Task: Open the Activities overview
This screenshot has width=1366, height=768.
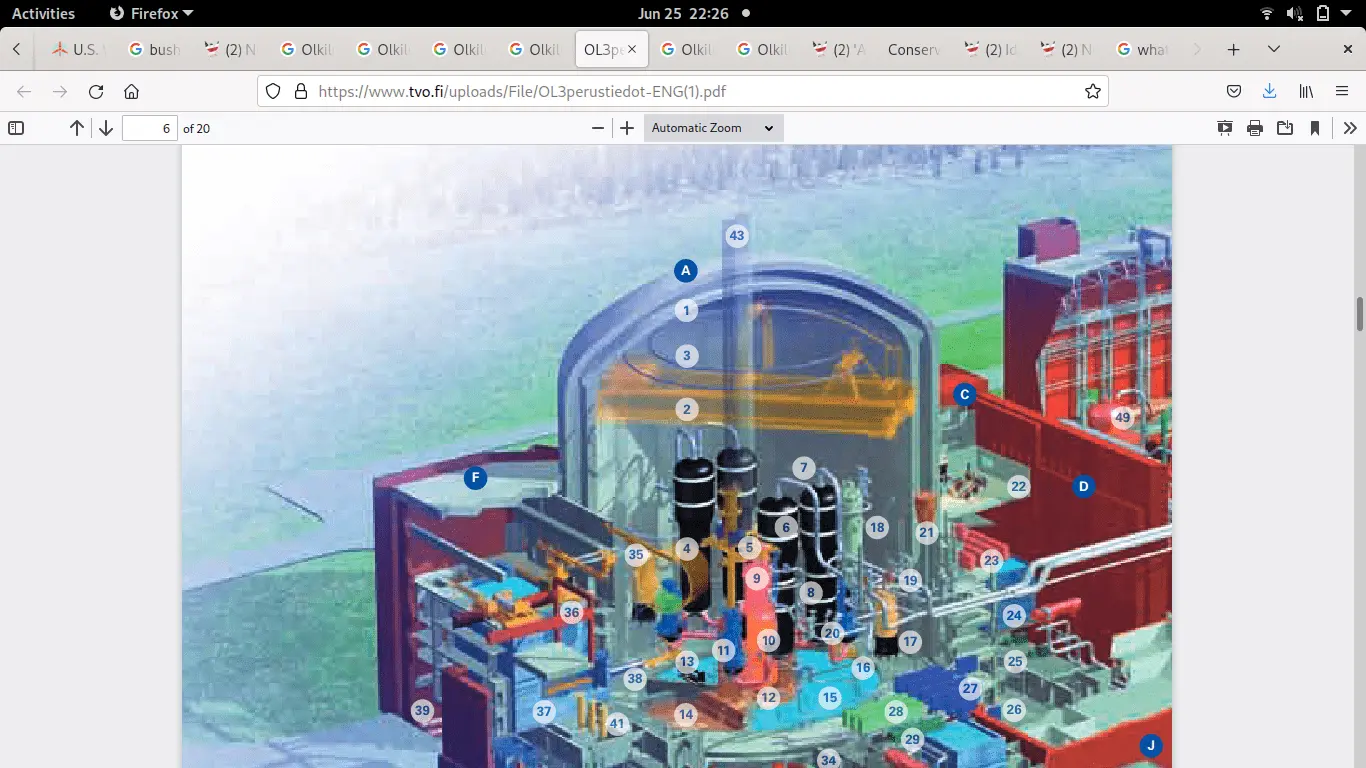Action: coord(43,13)
